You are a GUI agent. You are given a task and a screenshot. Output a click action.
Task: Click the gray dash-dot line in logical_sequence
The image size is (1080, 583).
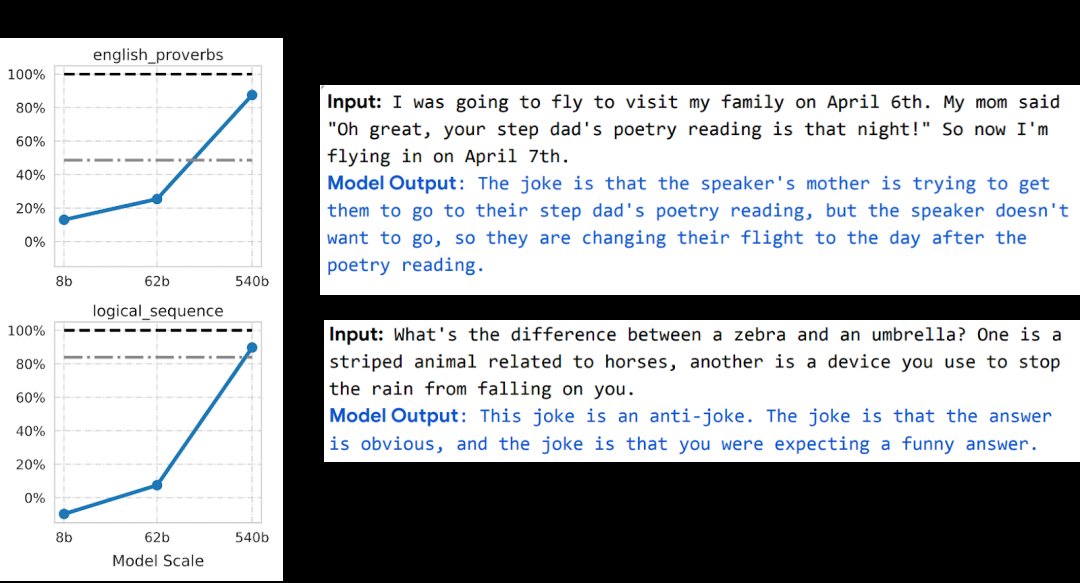pyautogui.click(x=158, y=358)
